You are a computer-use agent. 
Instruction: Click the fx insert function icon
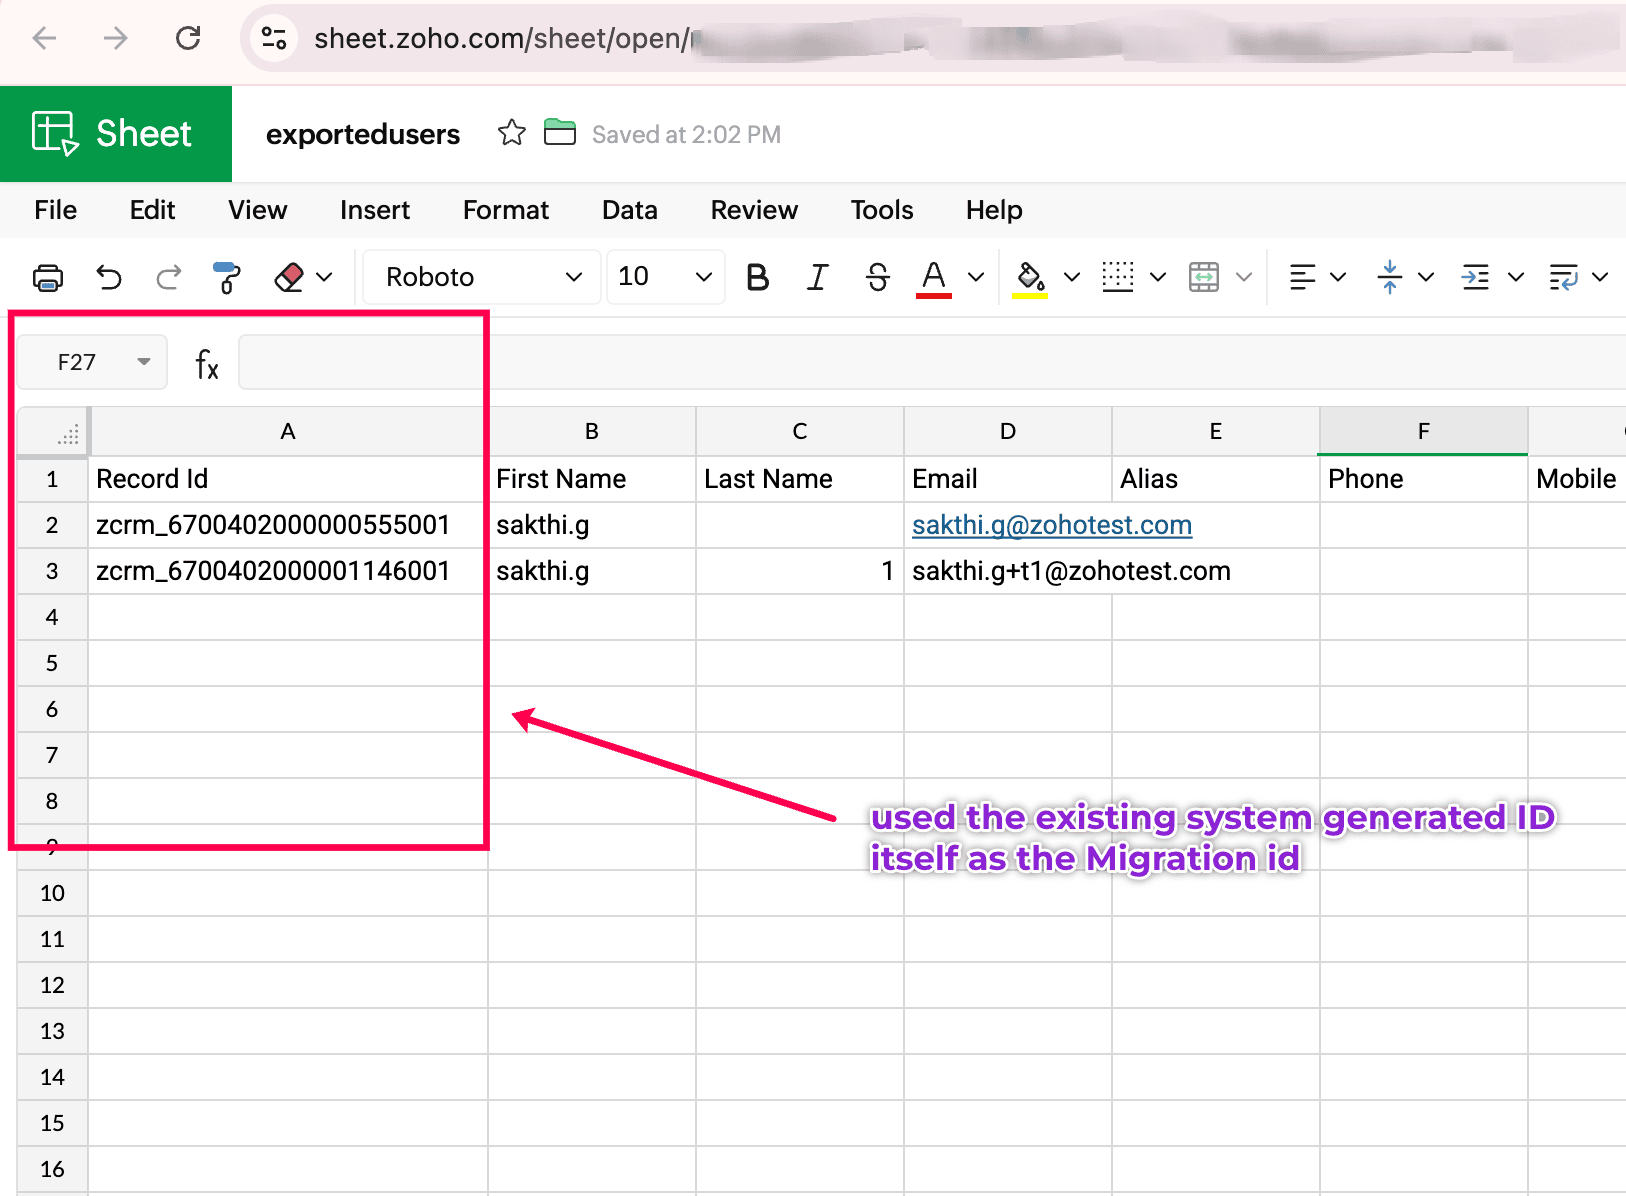[207, 364]
